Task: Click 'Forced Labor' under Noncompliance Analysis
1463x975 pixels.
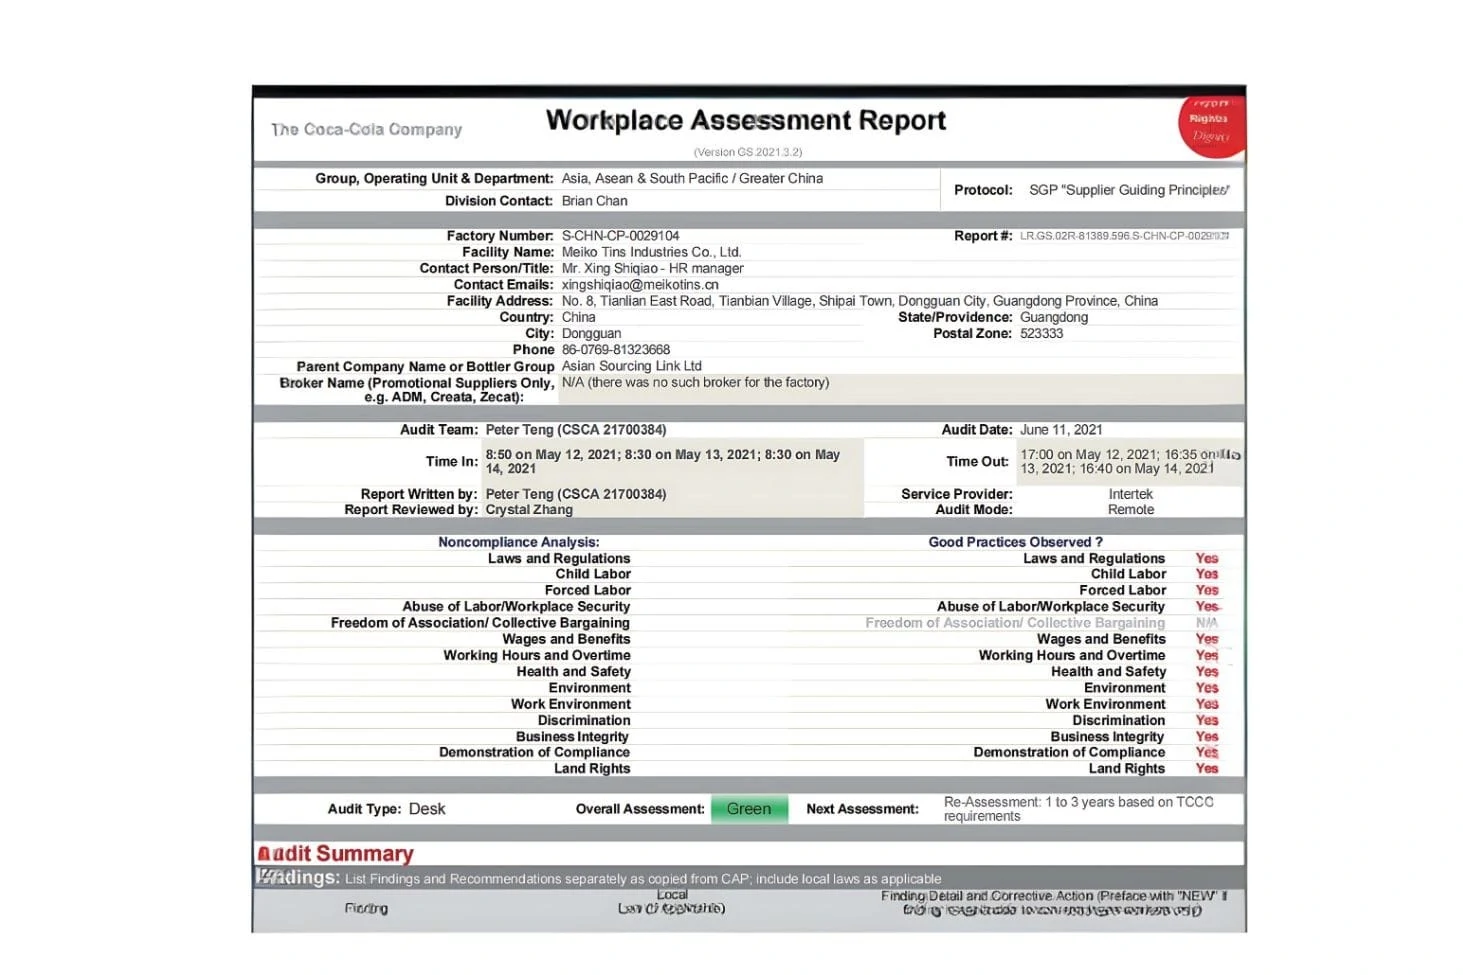Action: 588,590
